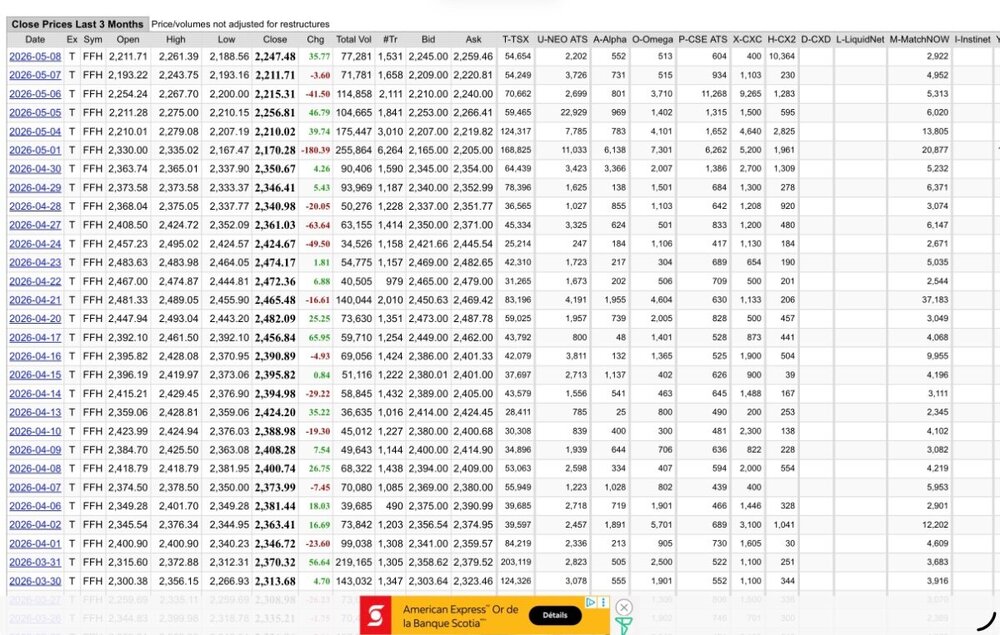The image size is (1000, 635).
Task: Select the Close Prices Last 3 Months tab
Action: pos(77,24)
